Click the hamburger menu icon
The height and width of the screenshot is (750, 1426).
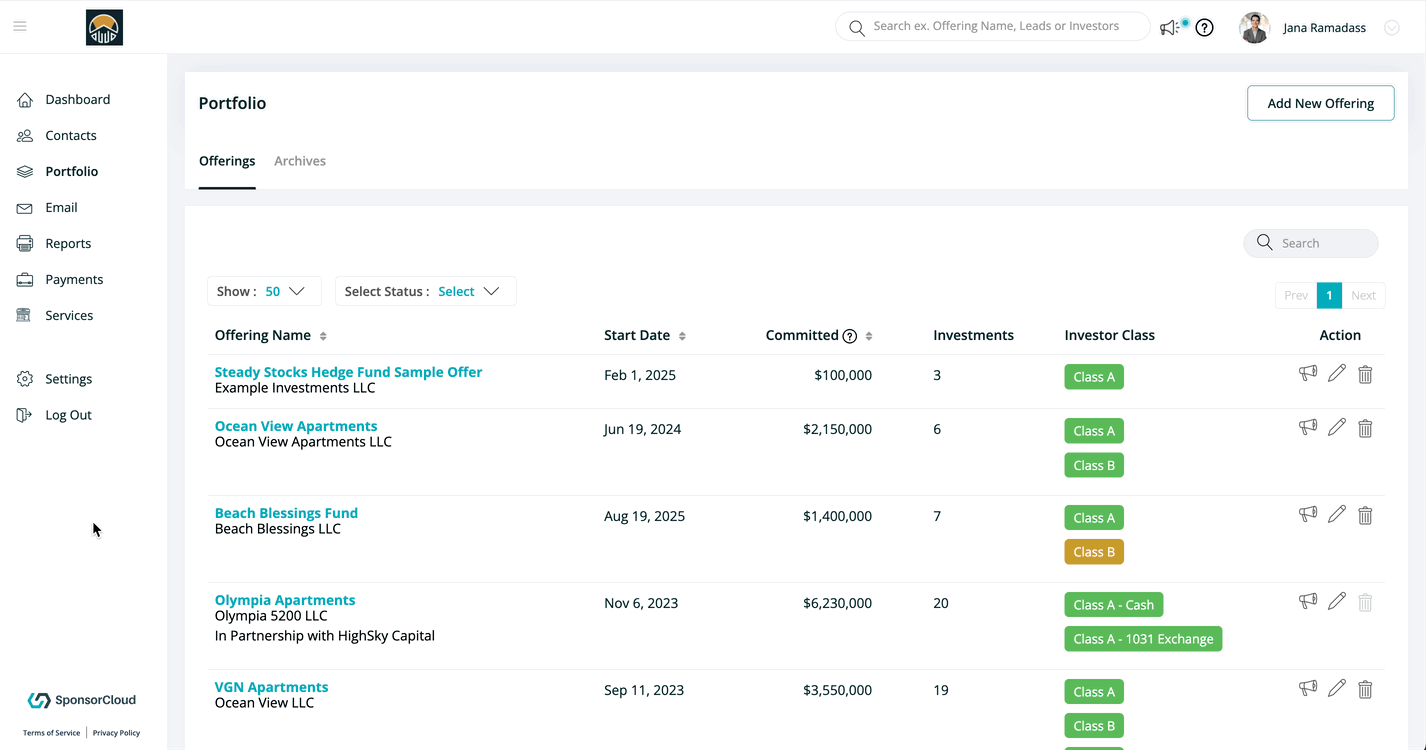(20, 27)
